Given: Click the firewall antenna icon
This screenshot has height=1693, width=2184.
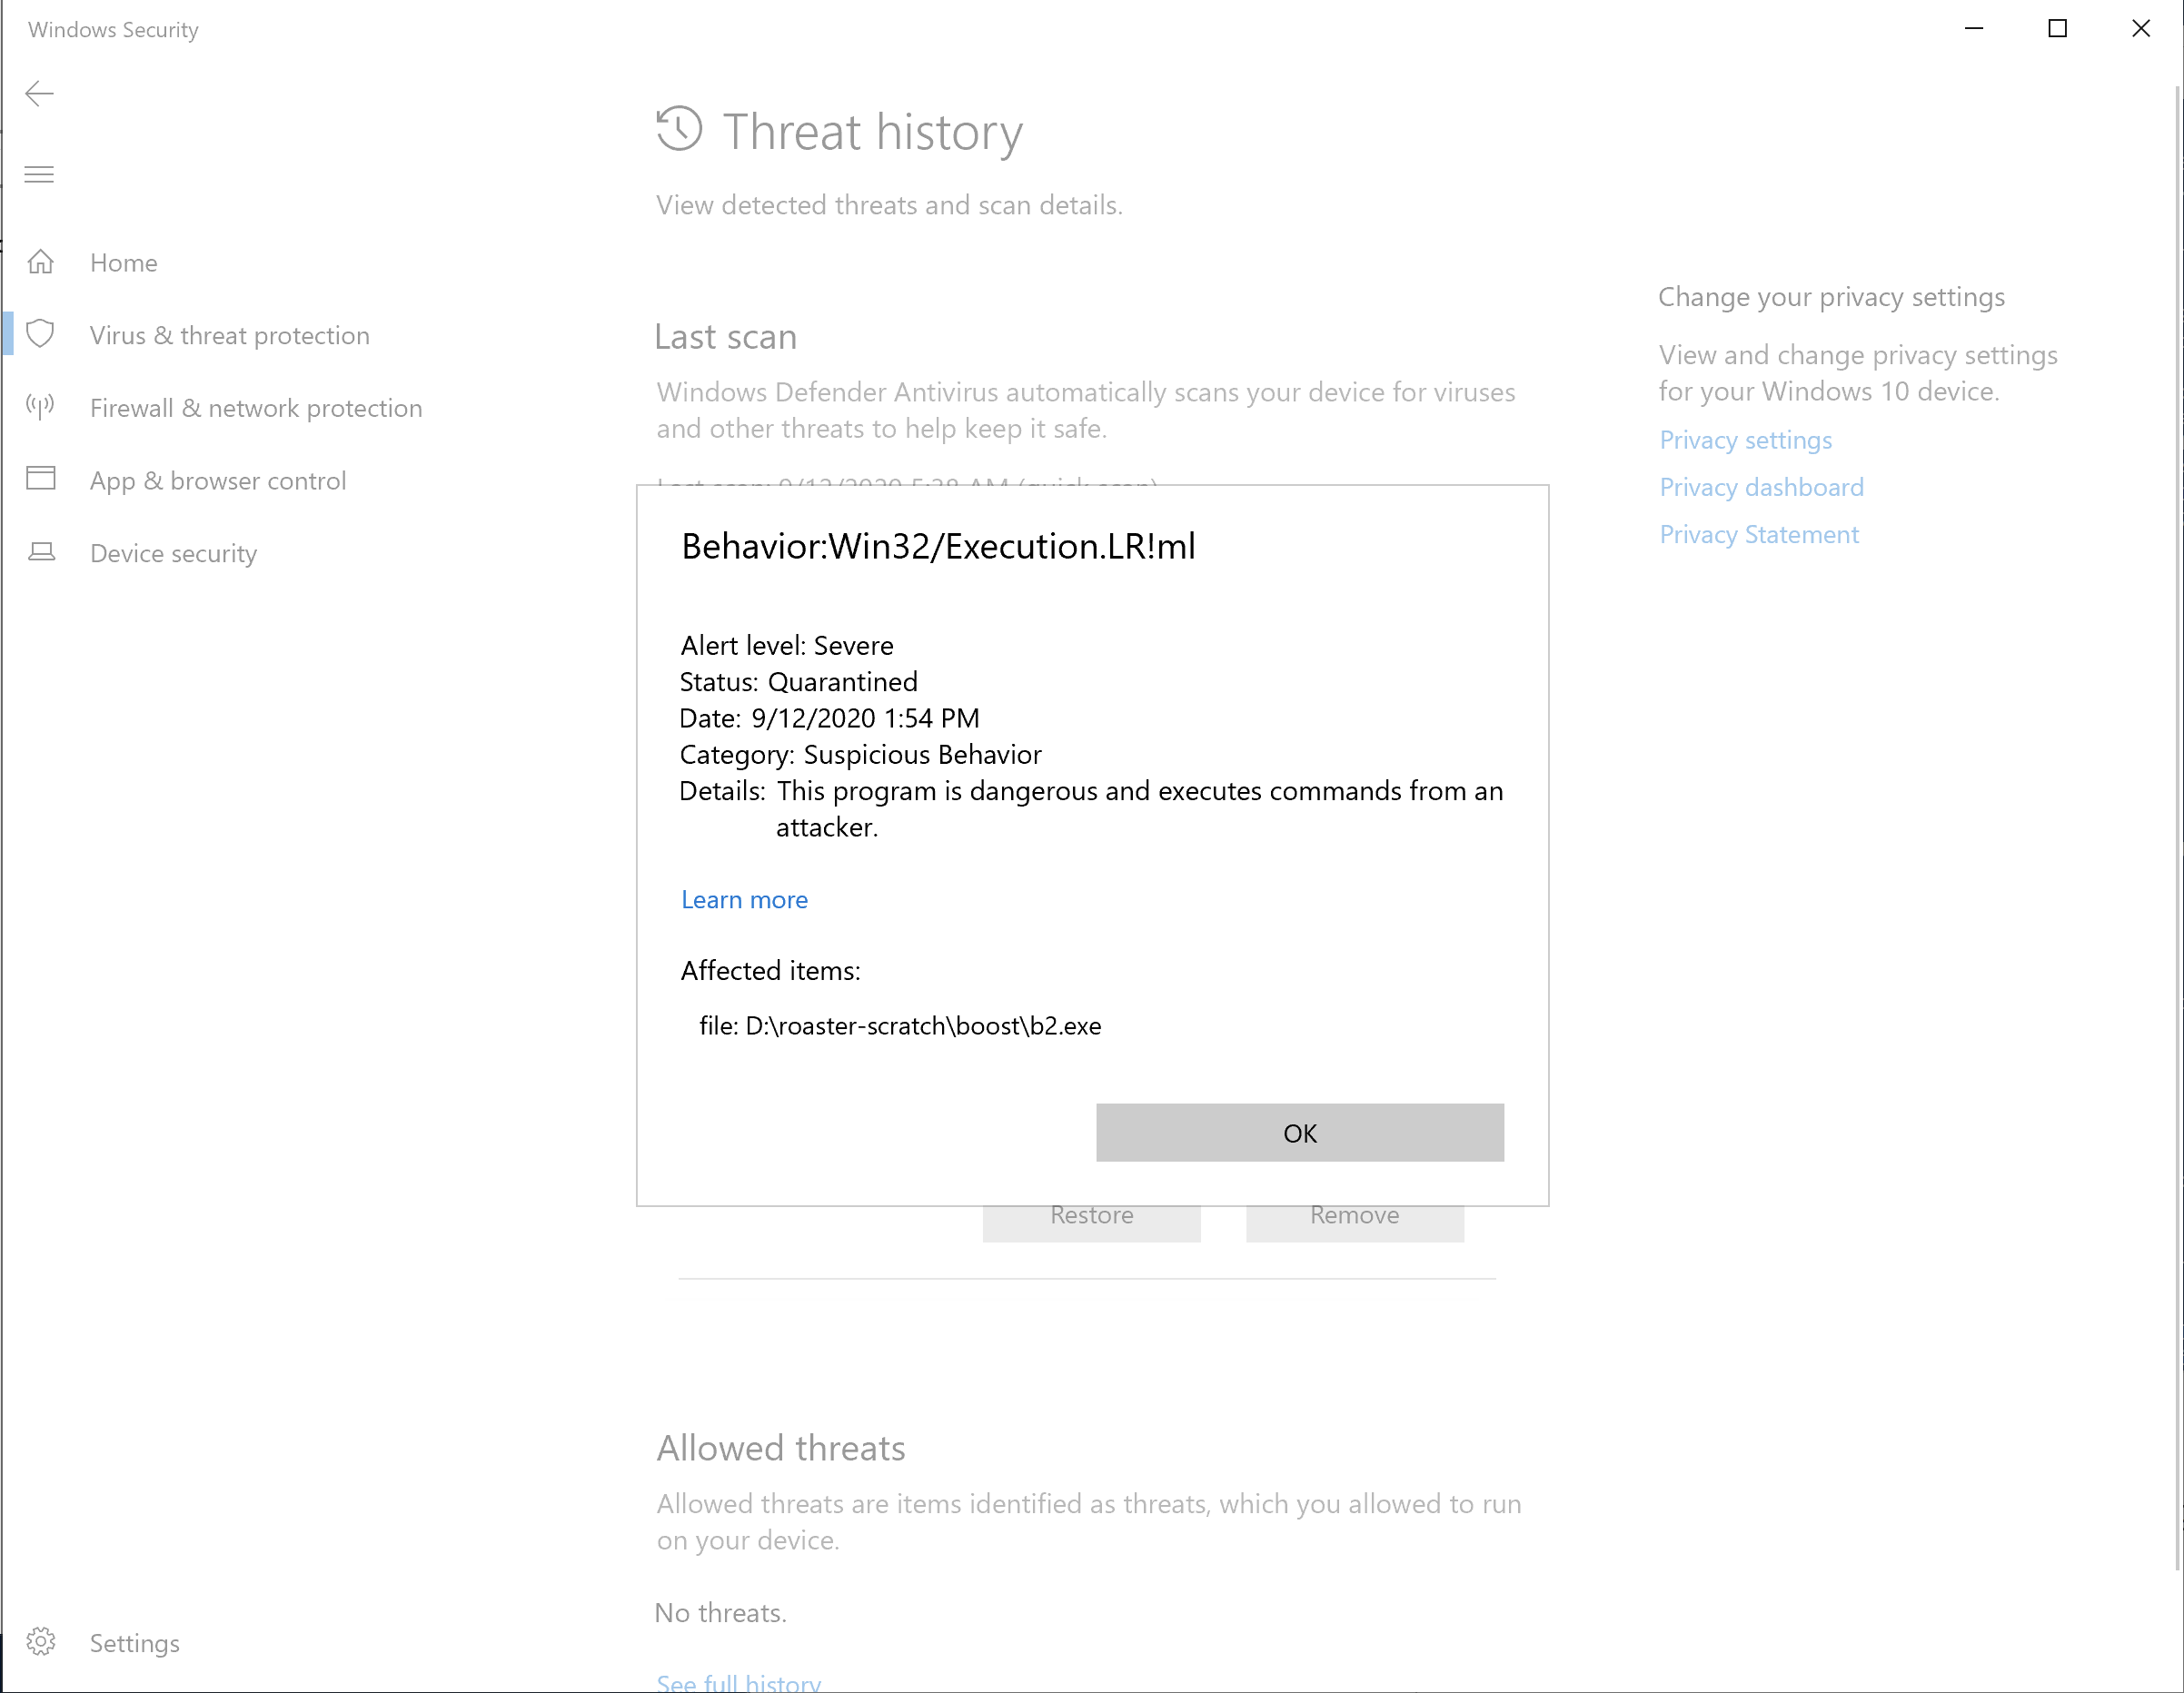Looking at the screenshot, I should (x=40, y=406).
